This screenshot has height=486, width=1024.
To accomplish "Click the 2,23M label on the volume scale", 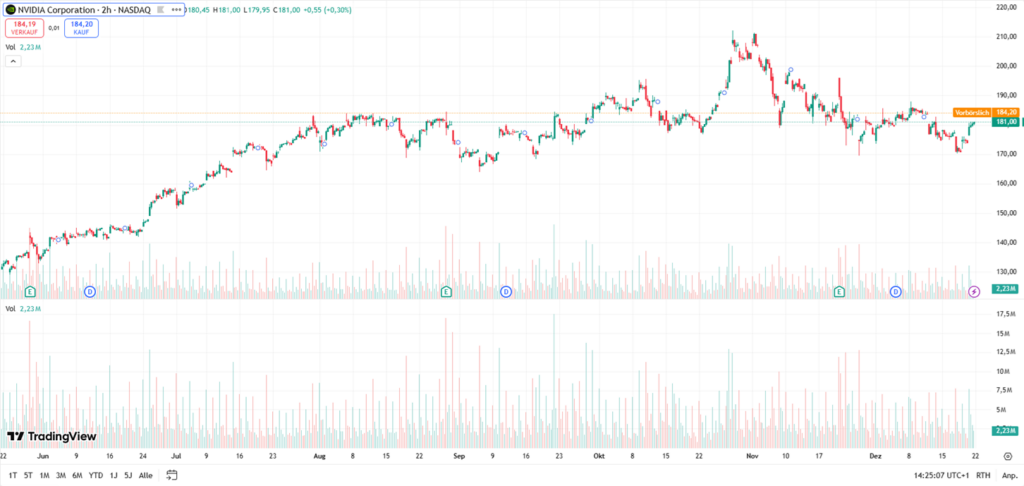I will pos(1006,430).
